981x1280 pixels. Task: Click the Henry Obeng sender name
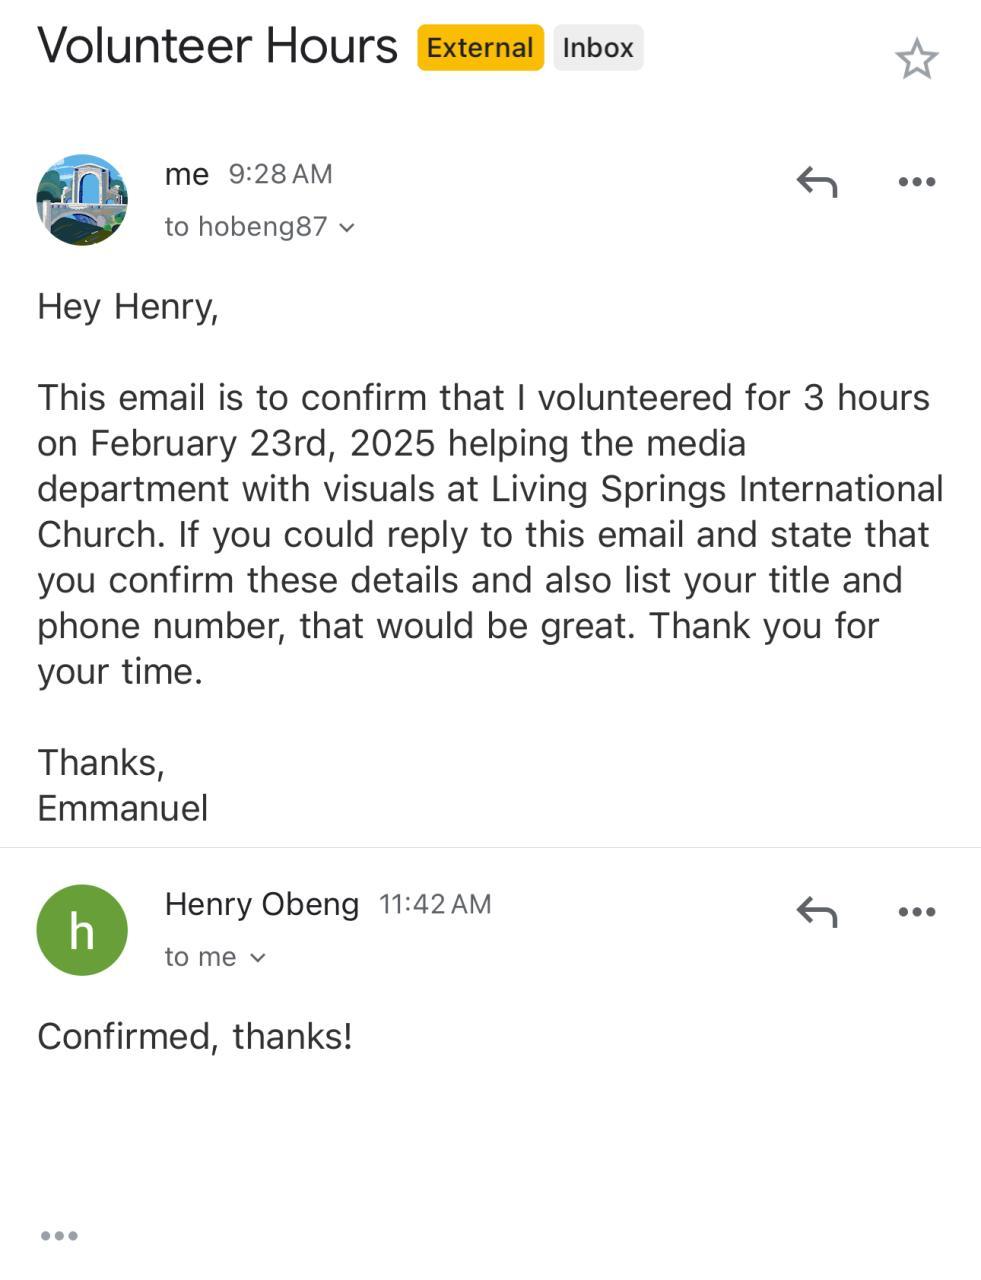point(261,904)
